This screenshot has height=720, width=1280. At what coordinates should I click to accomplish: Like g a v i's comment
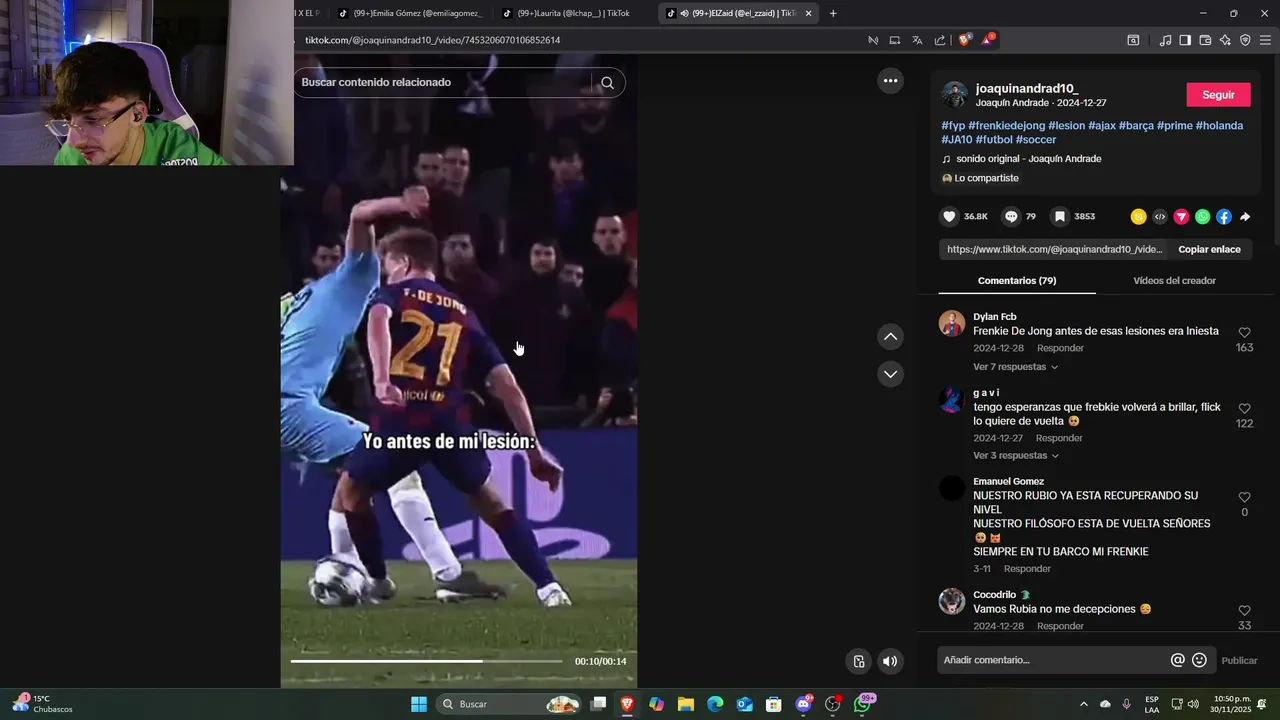(1244, 409)
